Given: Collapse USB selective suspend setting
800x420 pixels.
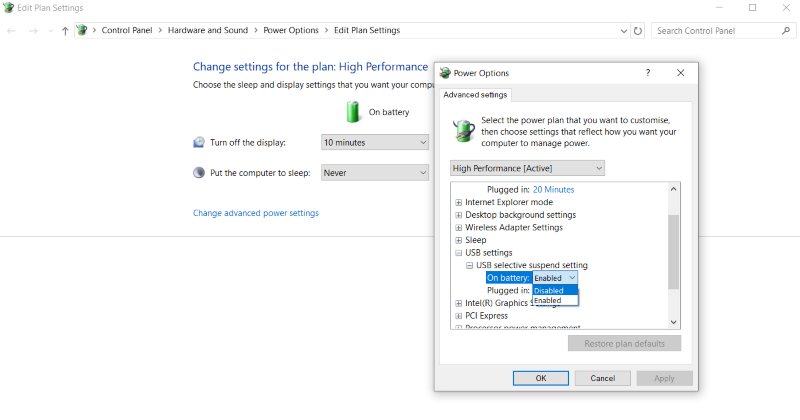Looking at the screenshot, I should point(469,265).
